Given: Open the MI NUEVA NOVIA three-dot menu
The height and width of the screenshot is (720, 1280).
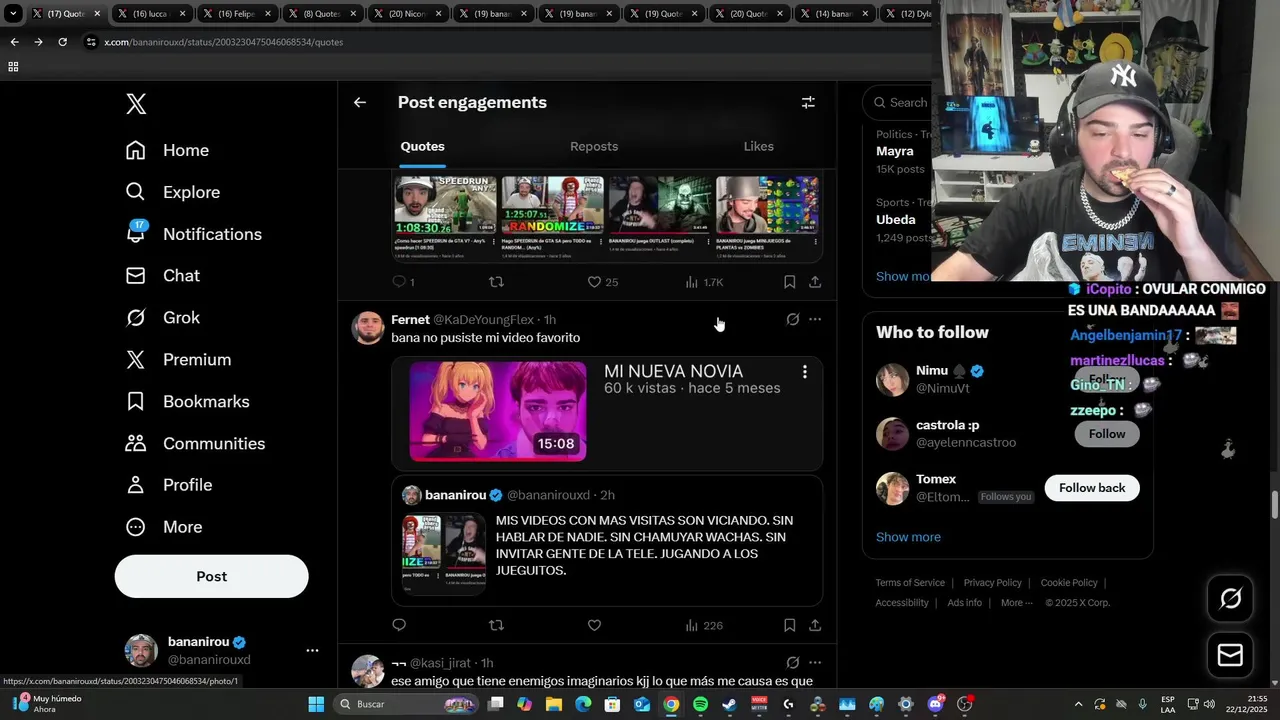Looking at the screenshot, I should 805,372.
